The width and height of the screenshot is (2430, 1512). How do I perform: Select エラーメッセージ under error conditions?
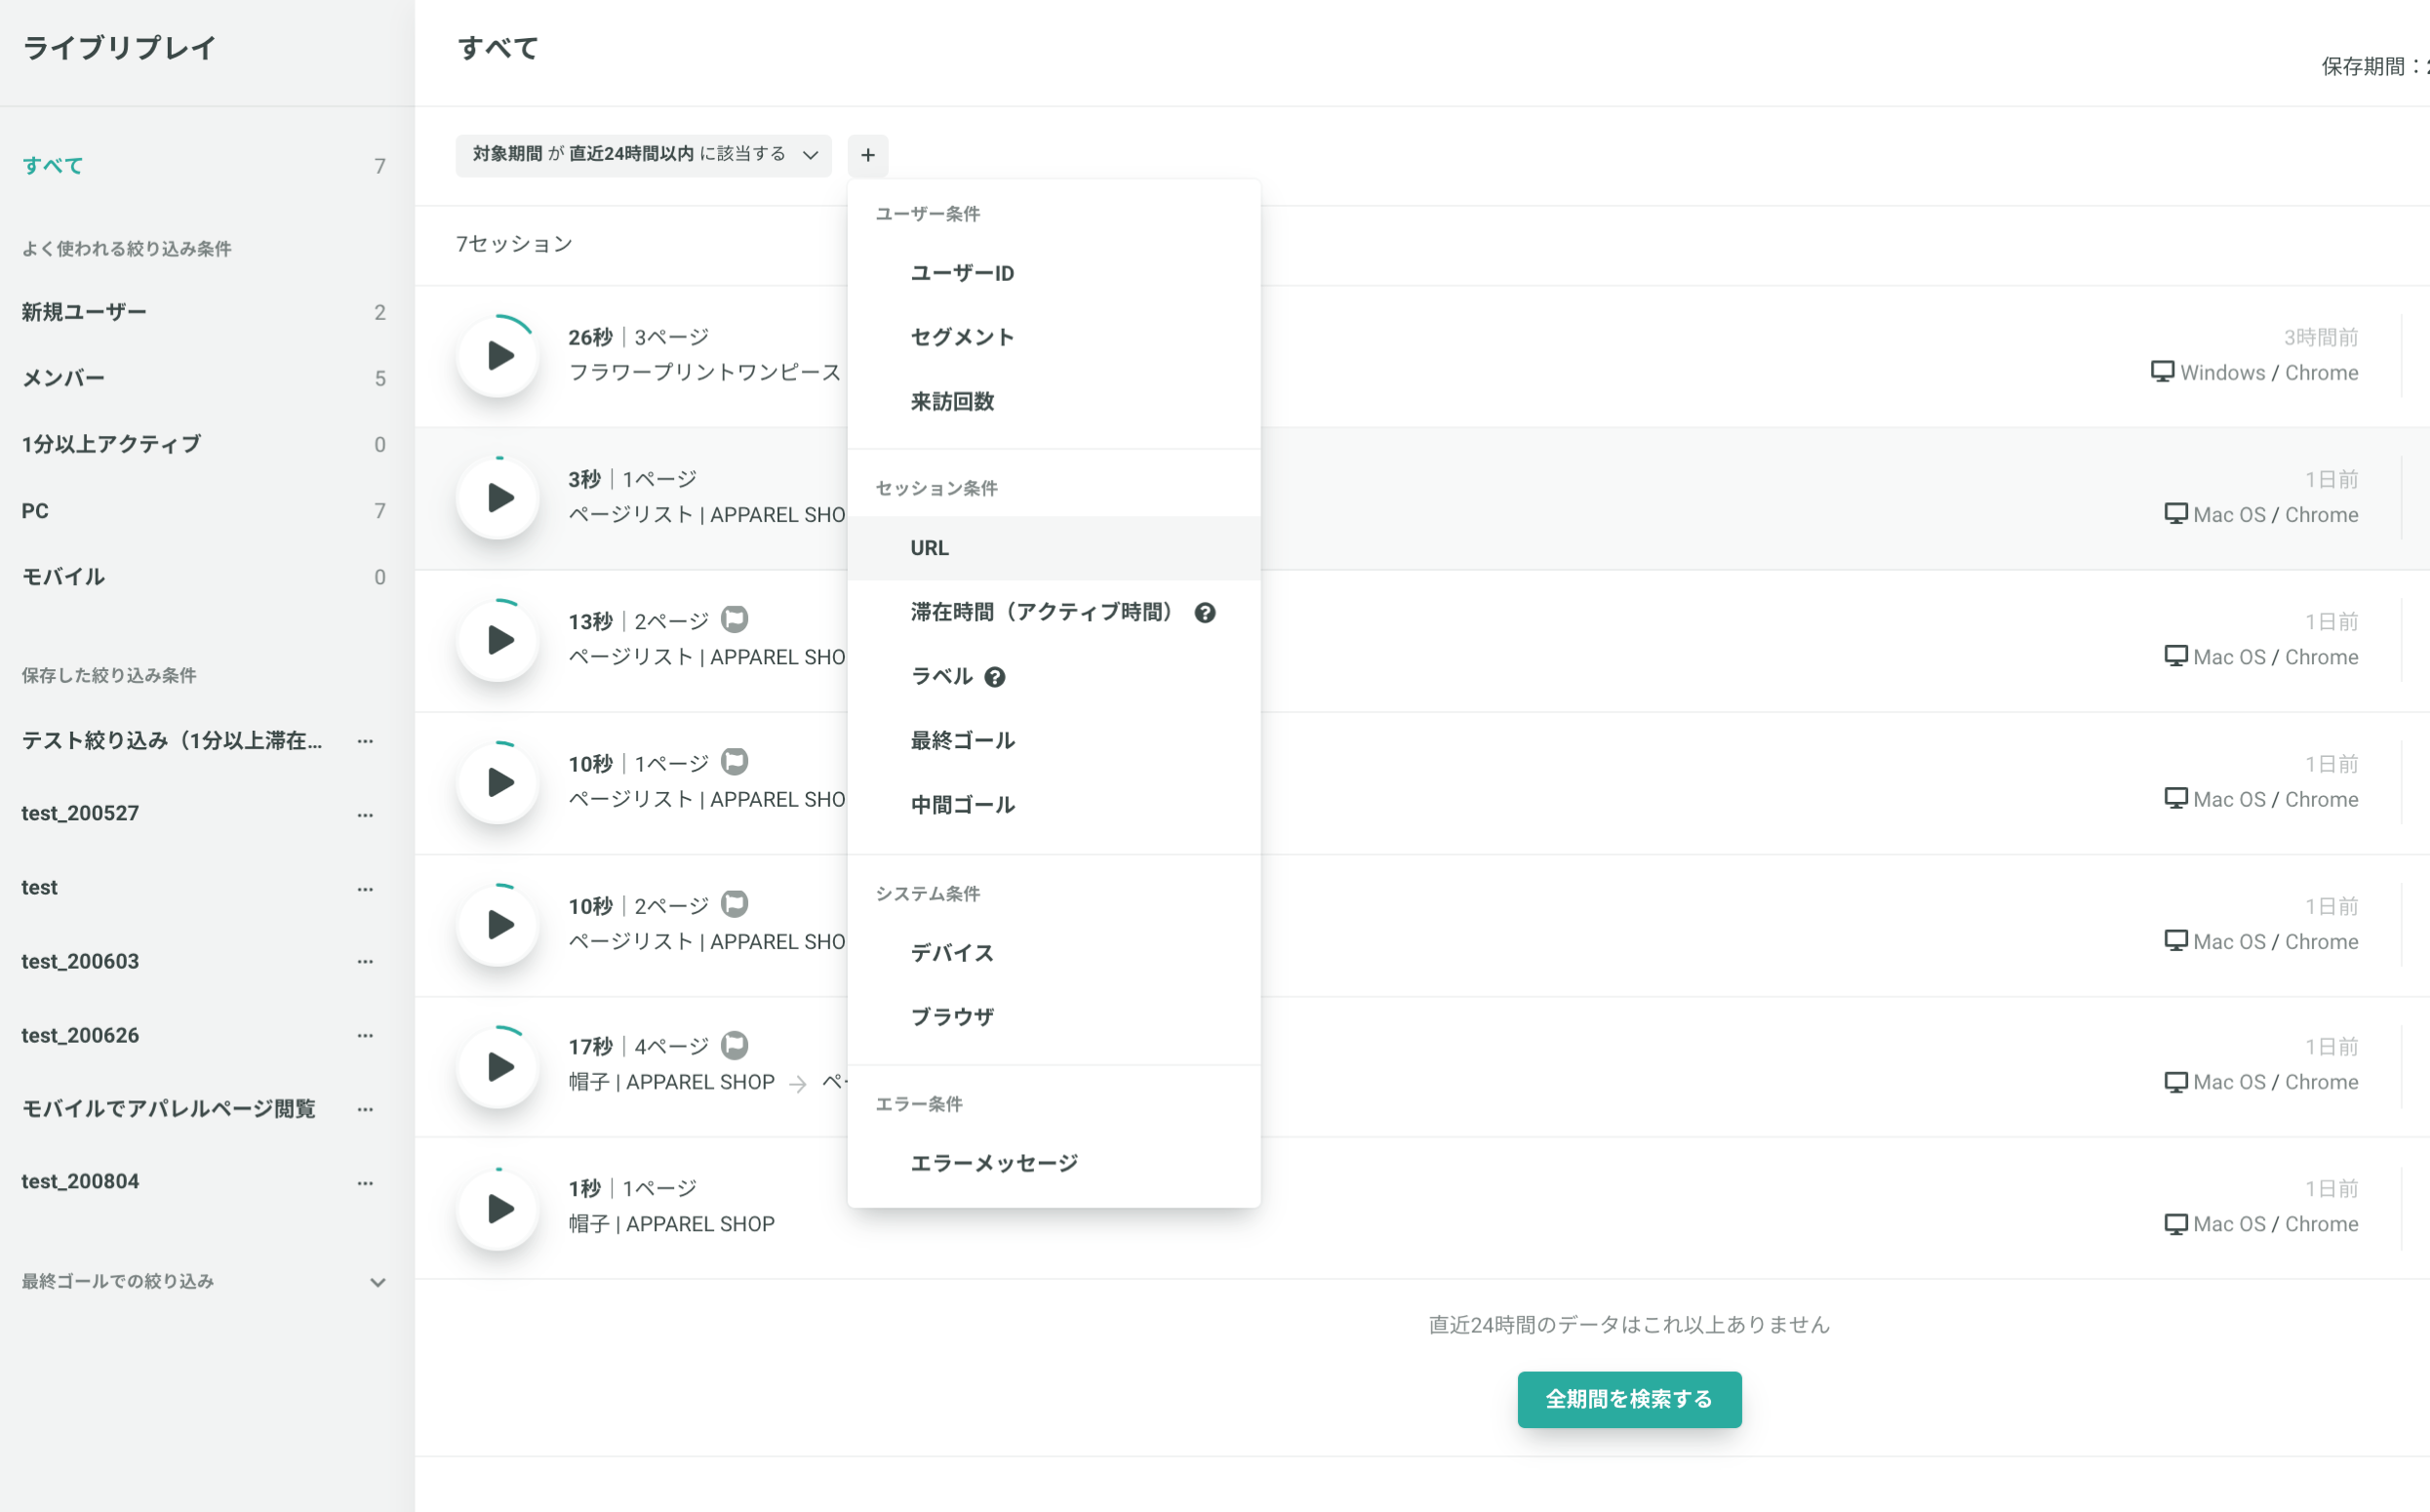pos(1053,1163)
